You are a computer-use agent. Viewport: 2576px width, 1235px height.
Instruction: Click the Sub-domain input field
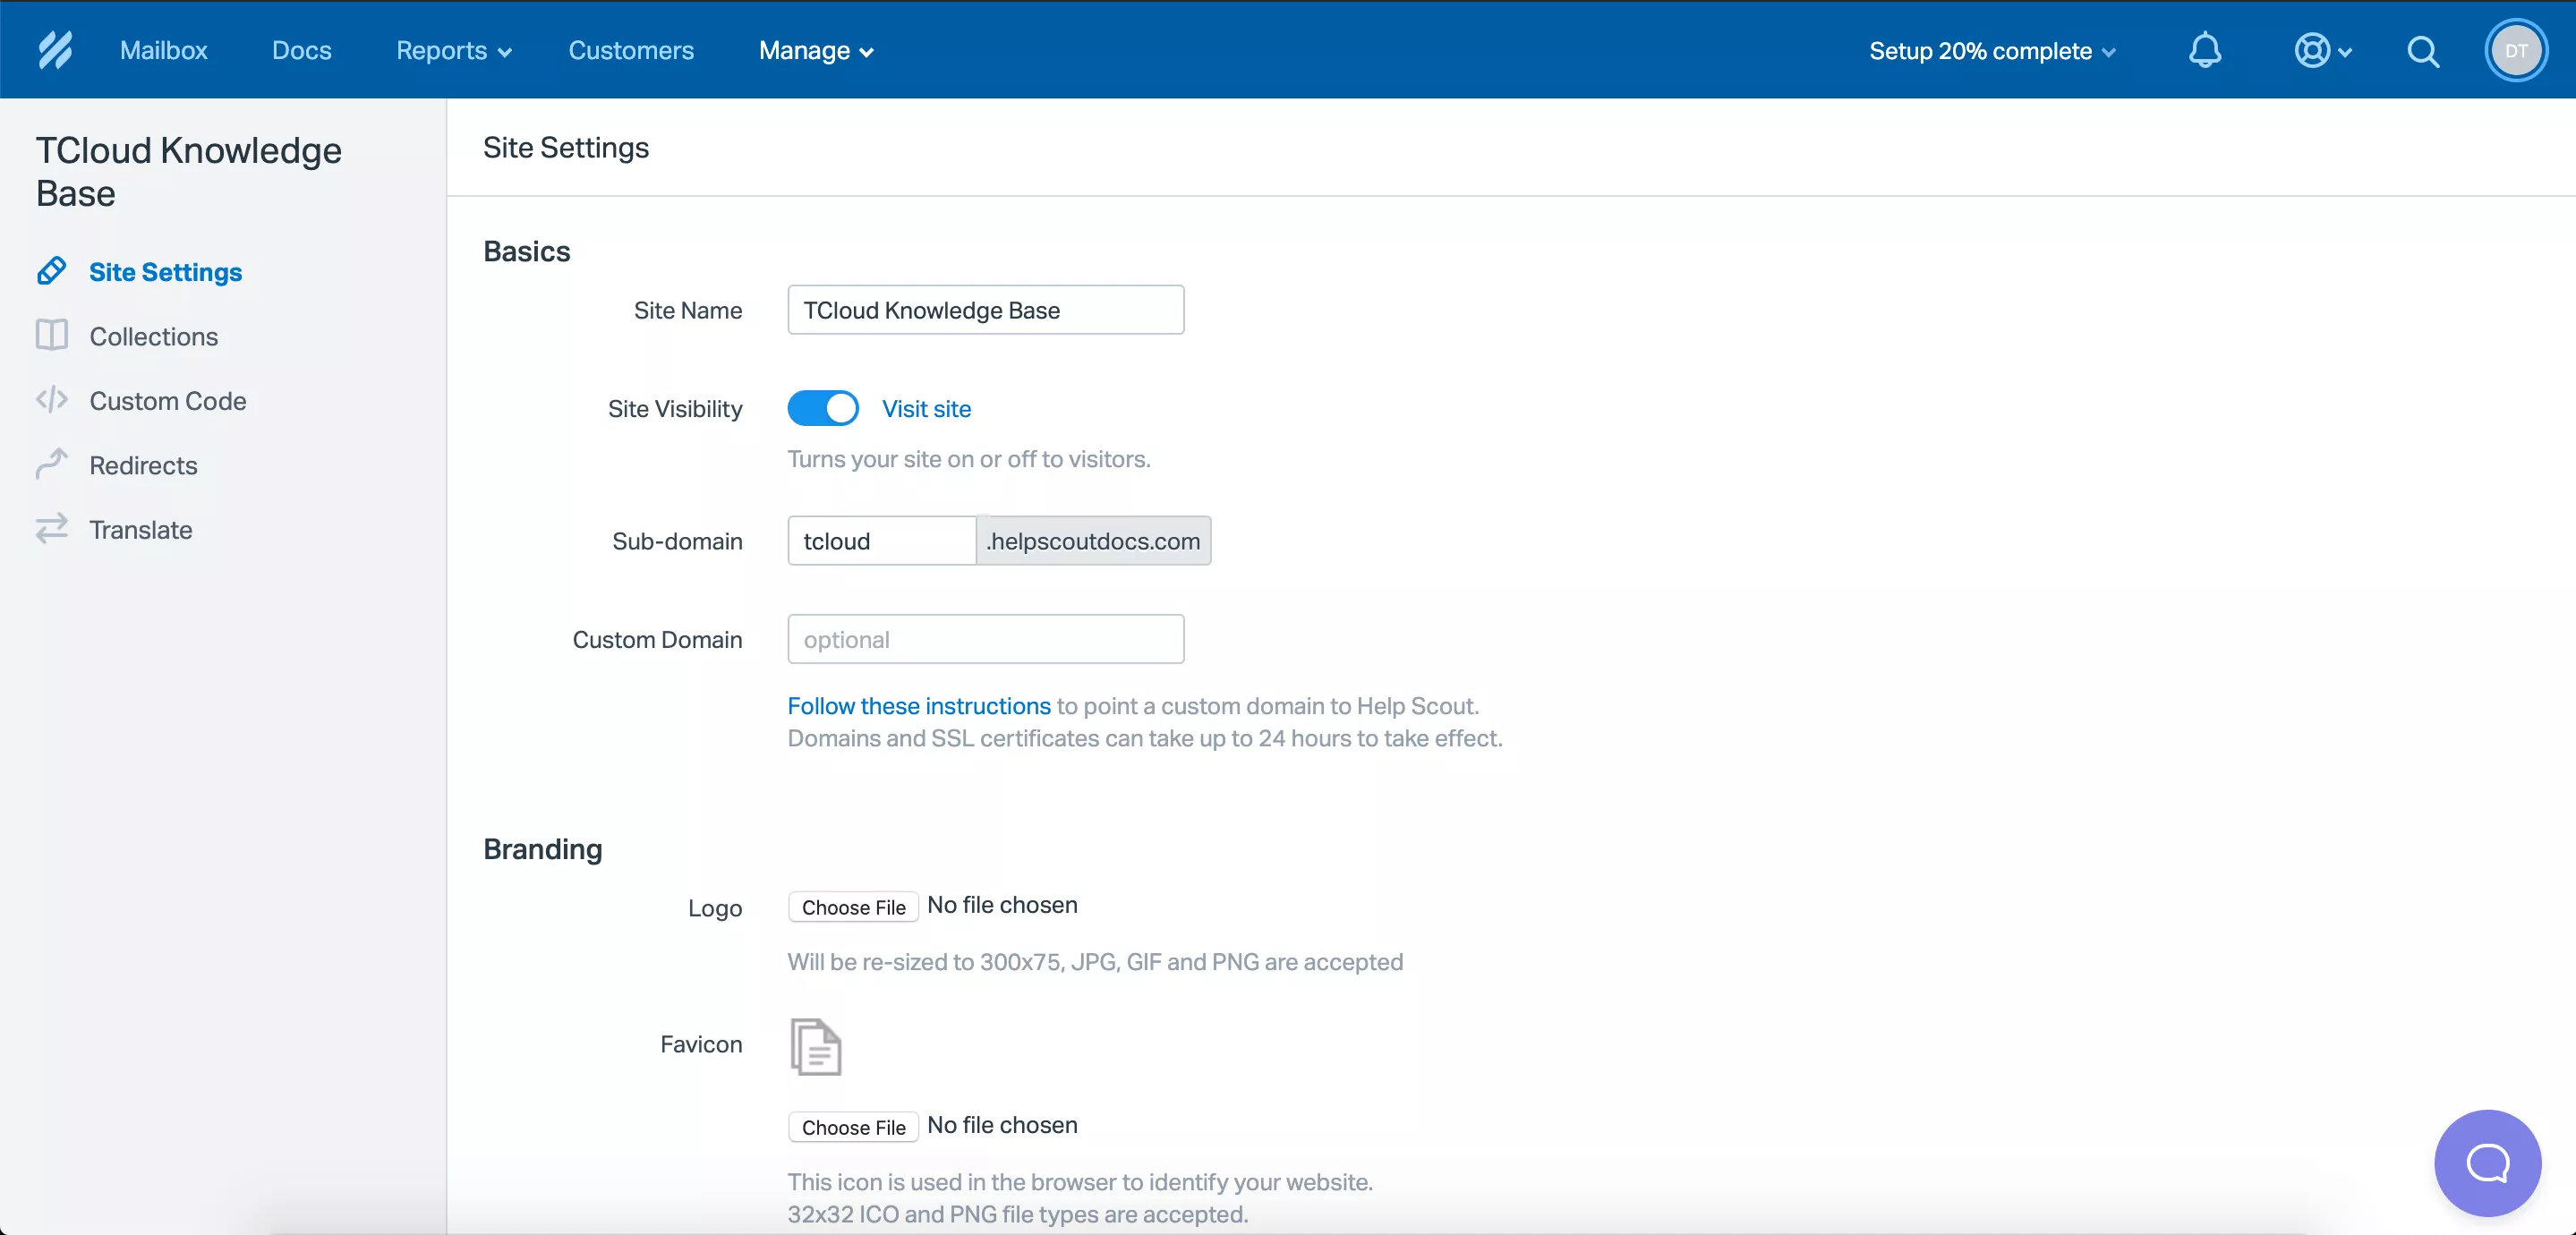point(882,540)
